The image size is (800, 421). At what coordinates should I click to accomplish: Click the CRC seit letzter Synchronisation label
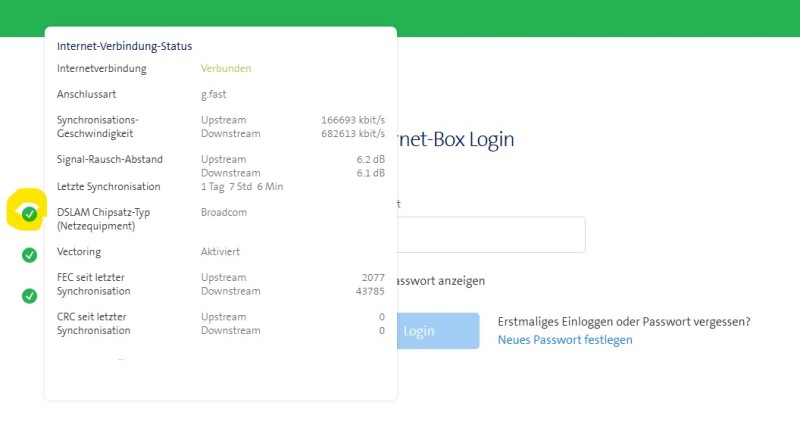[93, 323]
